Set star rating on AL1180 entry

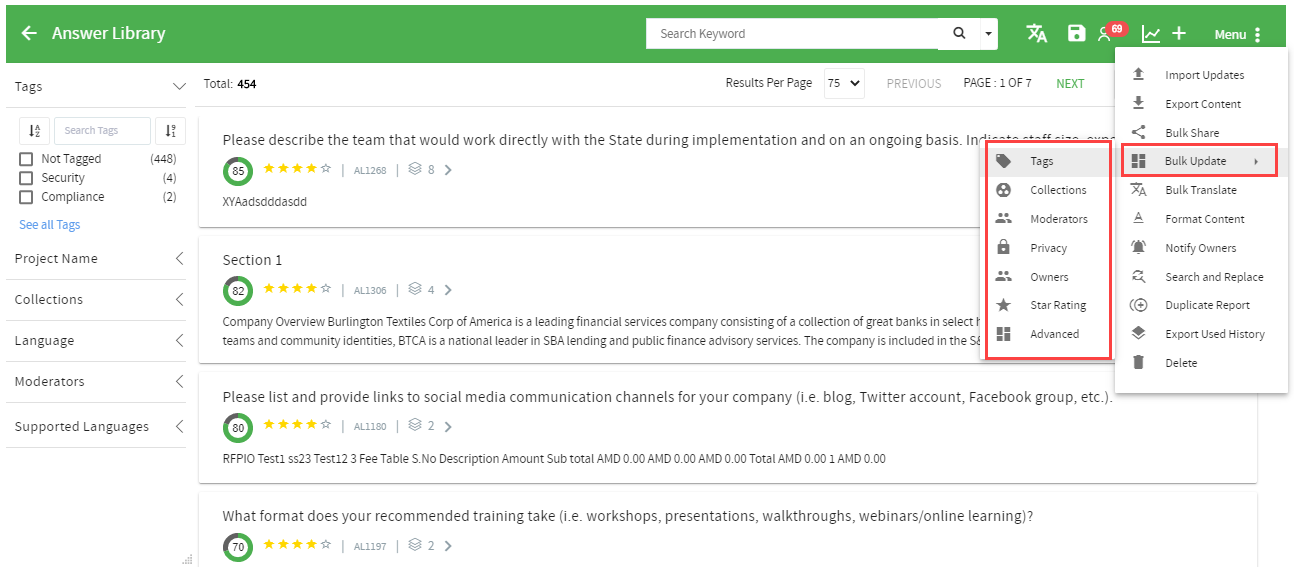pyautogui.click(x=297, y=425)
